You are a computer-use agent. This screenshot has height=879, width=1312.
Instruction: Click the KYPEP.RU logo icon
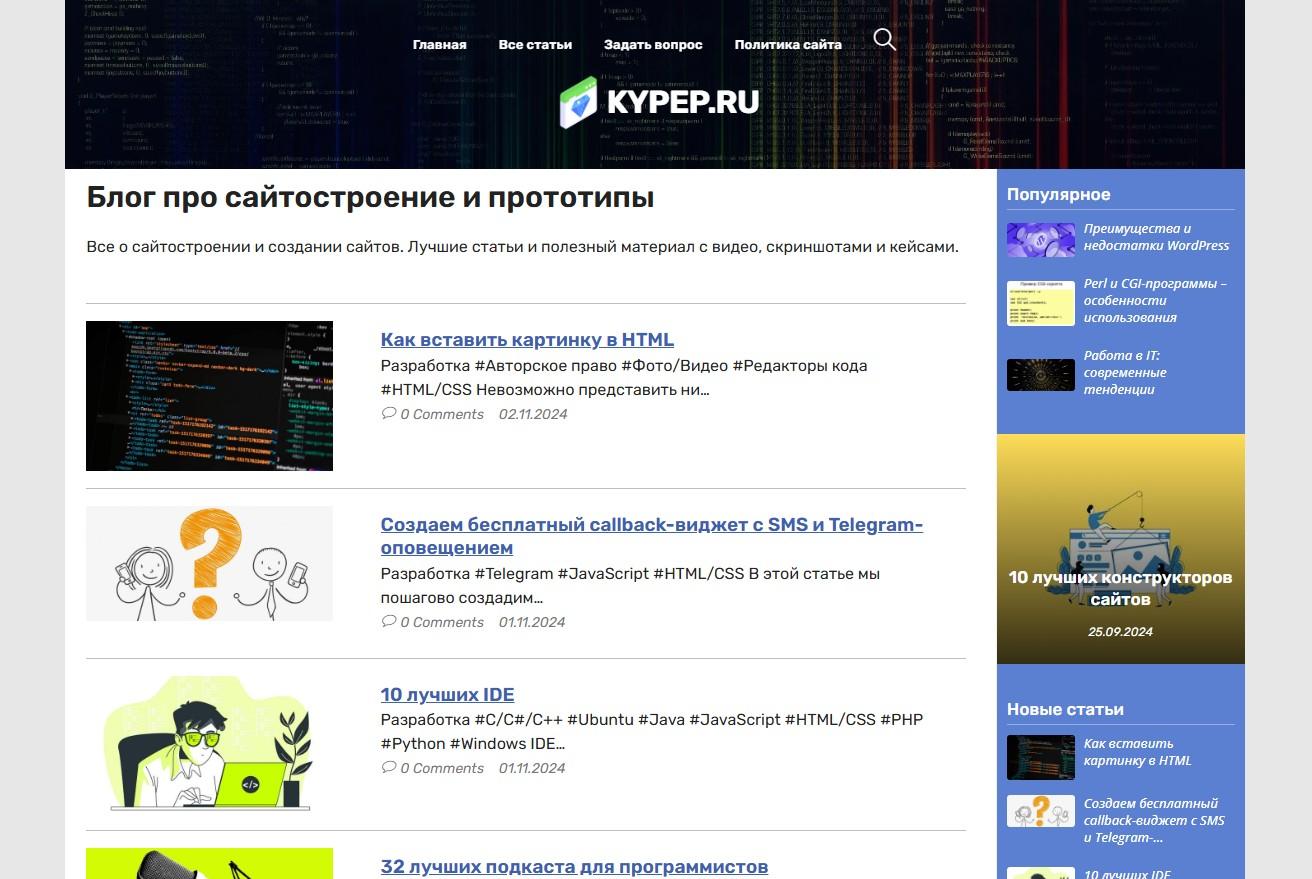578,102
